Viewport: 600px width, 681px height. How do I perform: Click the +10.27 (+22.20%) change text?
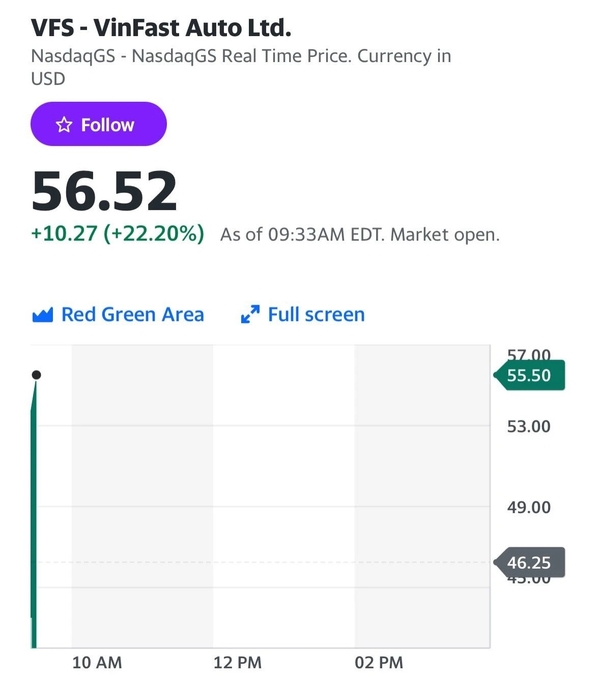coord(117,233)
